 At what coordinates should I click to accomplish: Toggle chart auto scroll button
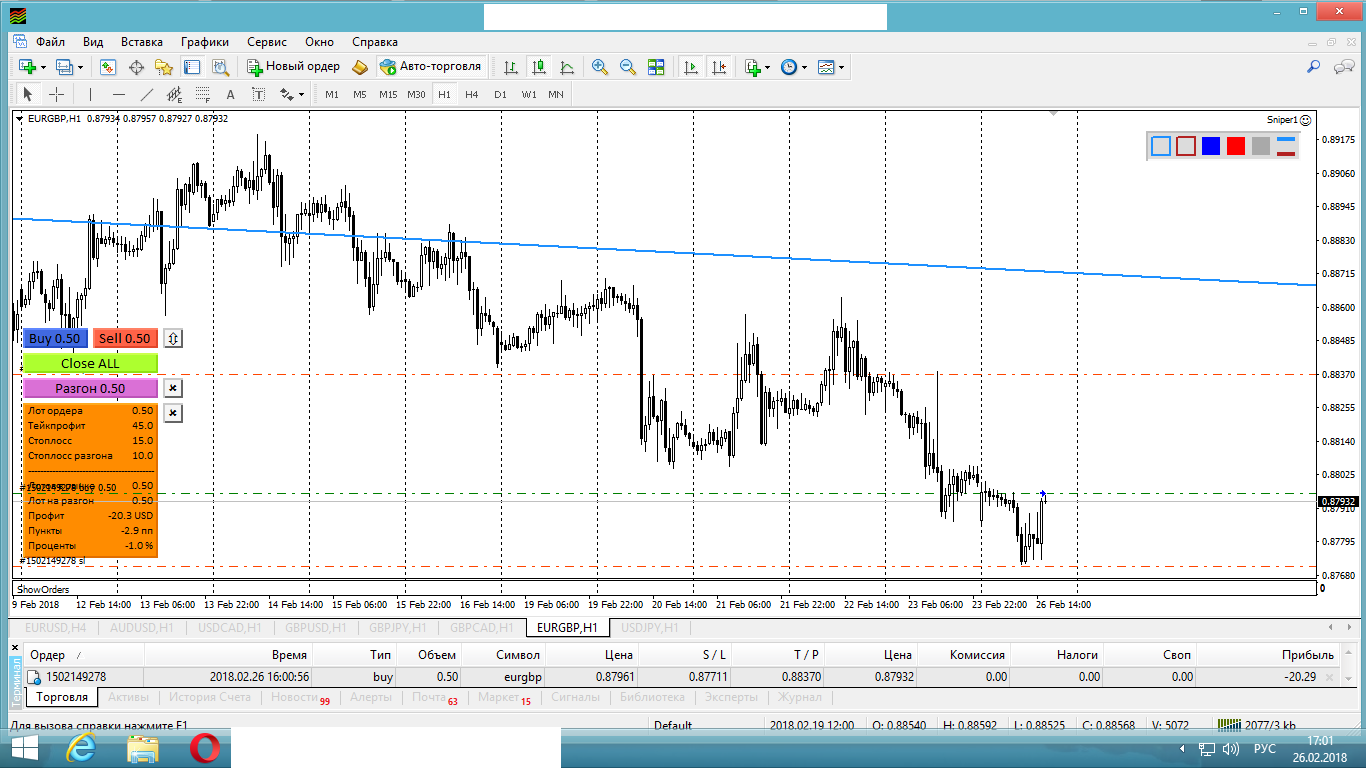click(690, 67)
